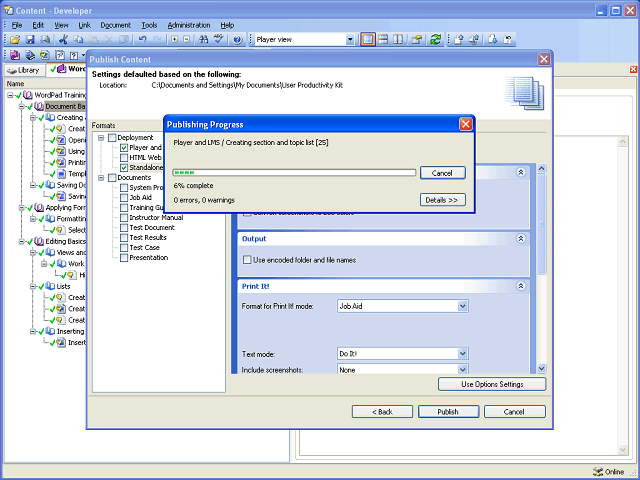Click the Undo arrow icon
The width and height of the screenshot is (640, 480).
(142, 40)
